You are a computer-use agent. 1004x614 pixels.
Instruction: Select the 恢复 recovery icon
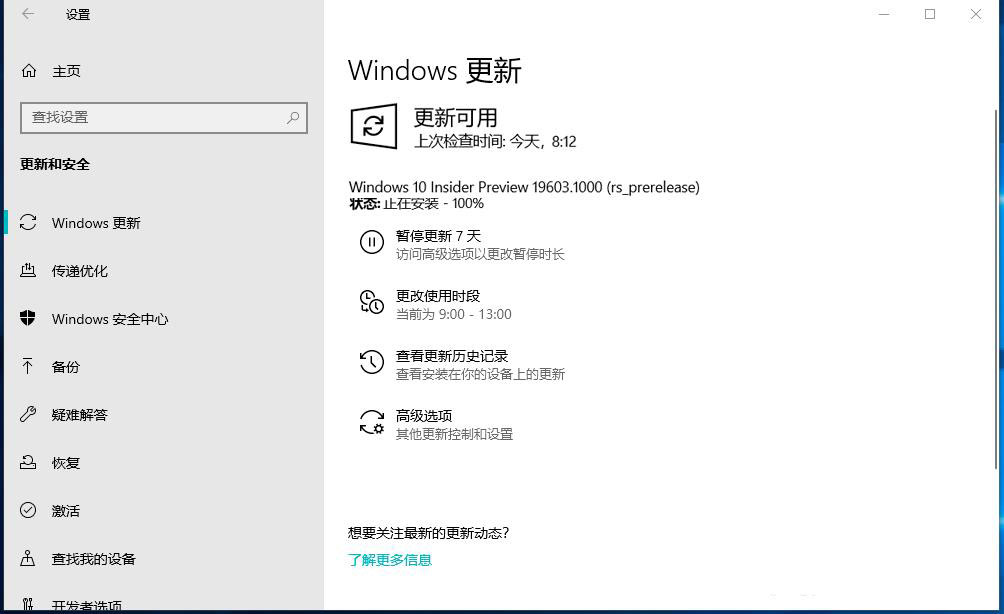(28, 462)
